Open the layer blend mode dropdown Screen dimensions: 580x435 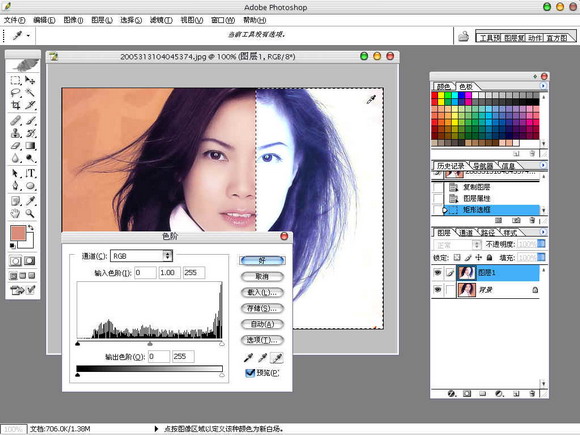pos(457,245)
